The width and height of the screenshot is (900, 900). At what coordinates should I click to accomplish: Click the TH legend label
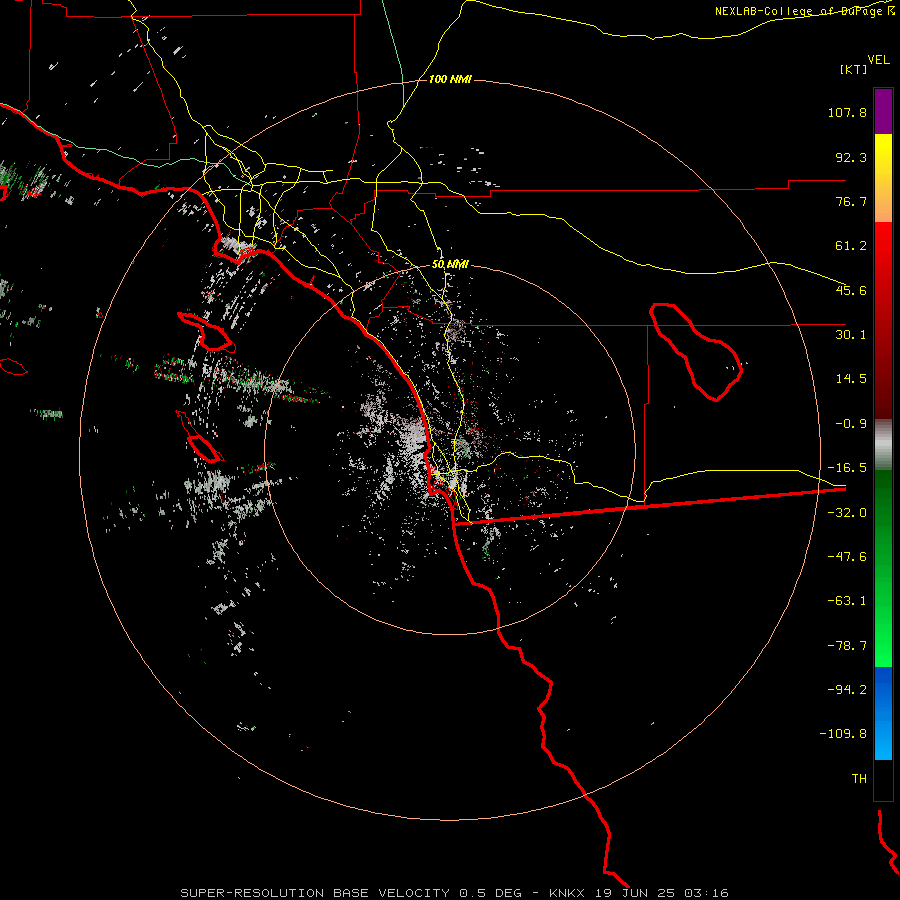coord(859,779)
